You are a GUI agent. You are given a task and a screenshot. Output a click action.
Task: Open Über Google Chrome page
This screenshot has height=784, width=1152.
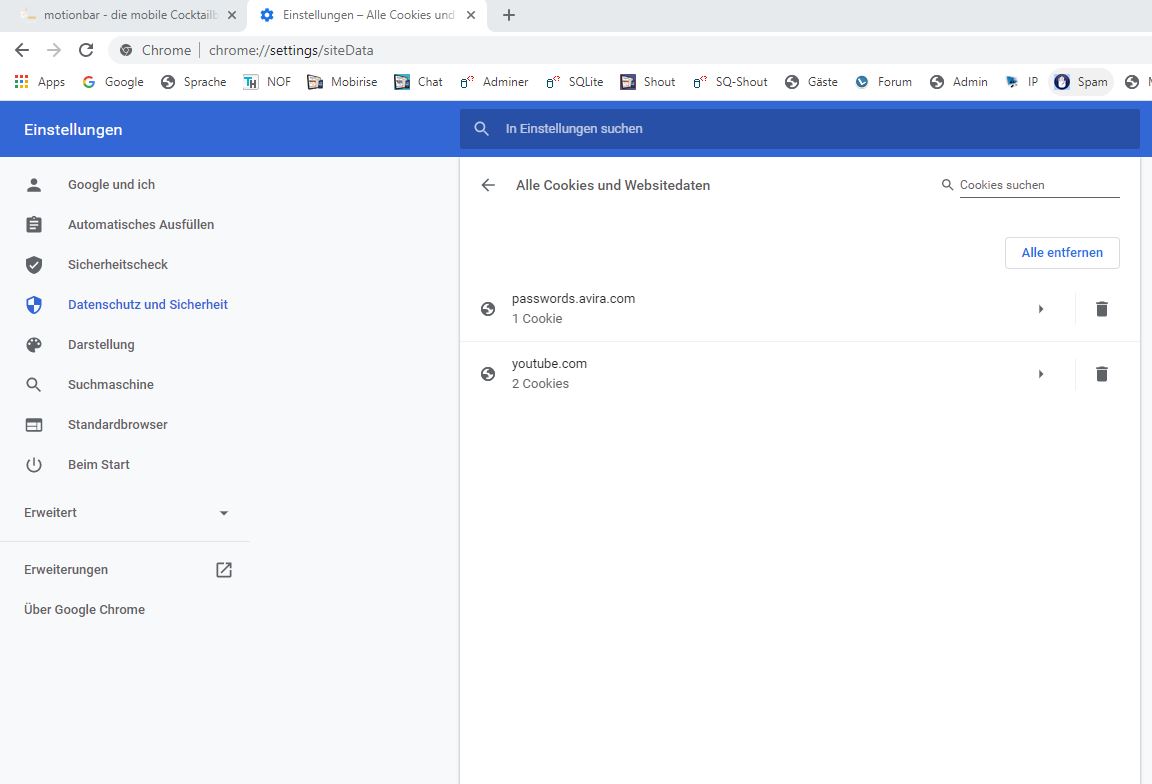coord(84,610)
